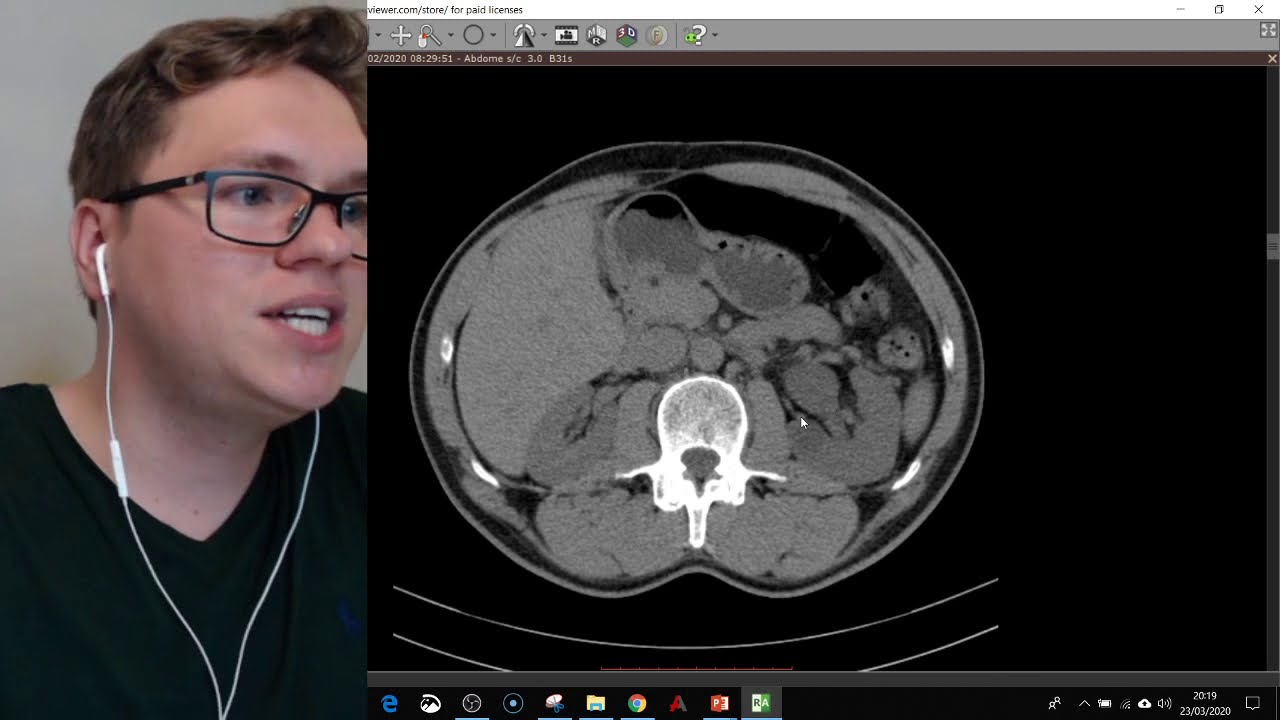Image resolution: width=1280 pixels, height=720 pixels.
Task: Close the Abdome s/c series panel
Action: pos(1272,59)
